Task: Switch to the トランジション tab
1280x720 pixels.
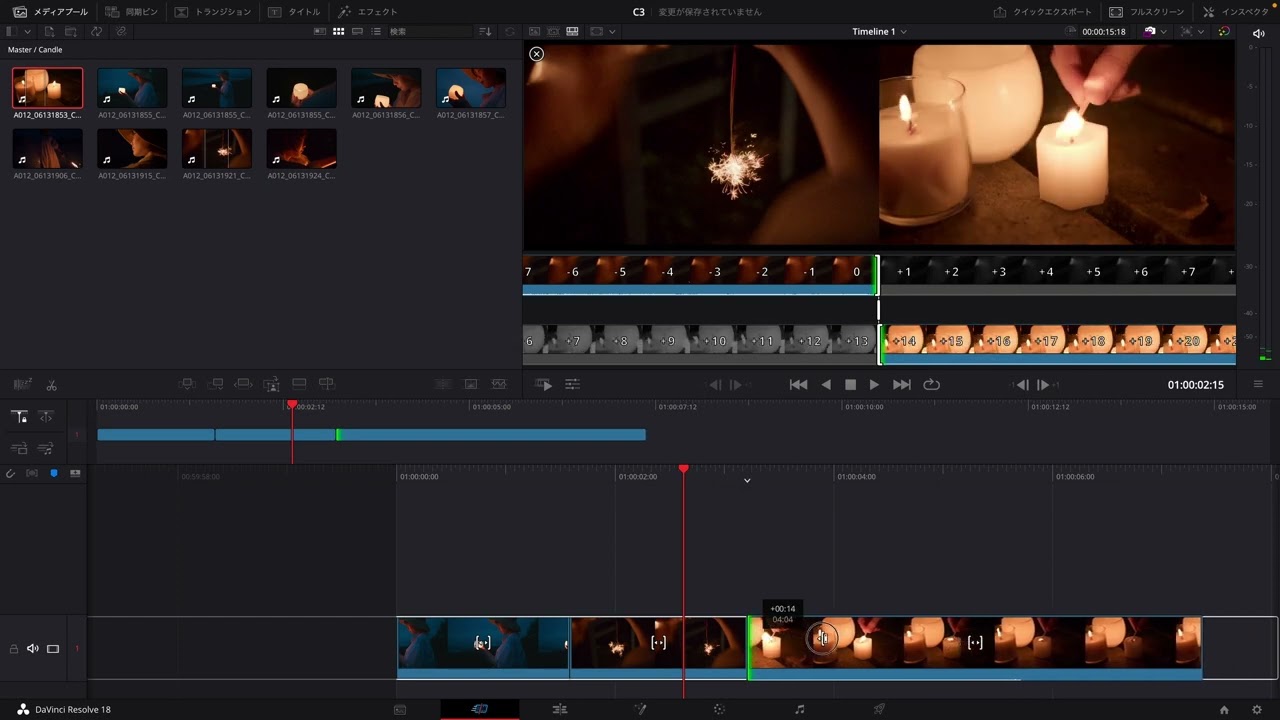Action: pos(212,12)
